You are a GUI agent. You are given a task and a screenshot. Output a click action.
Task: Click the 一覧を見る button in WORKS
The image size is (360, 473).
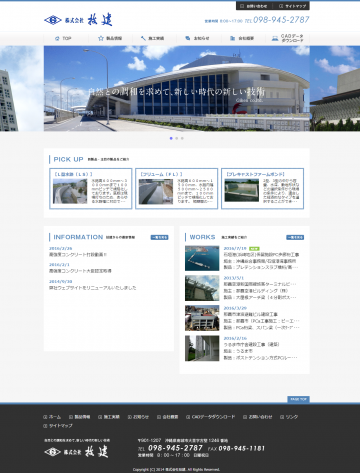[295, 237]
